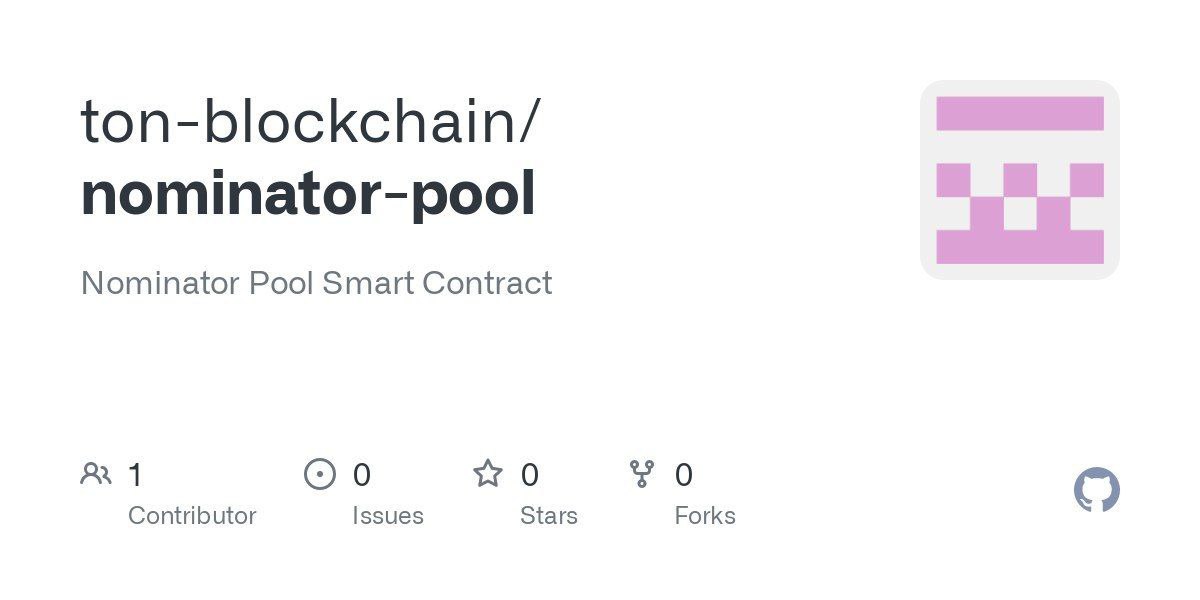Click the top pink bar of identicon
1200x600 pixels.
(x=1020, y=113)
